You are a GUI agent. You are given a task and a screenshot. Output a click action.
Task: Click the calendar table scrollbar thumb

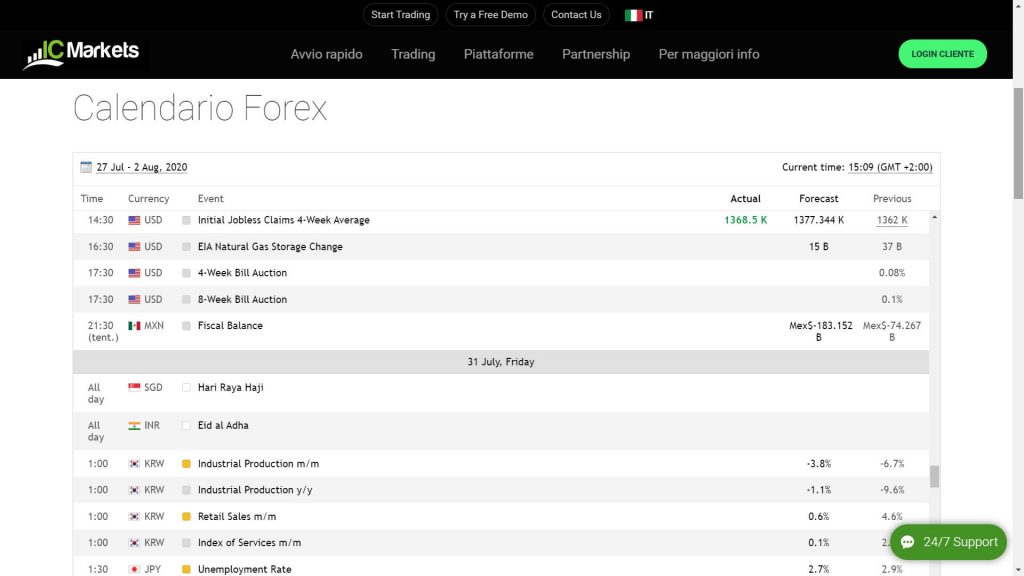point(934,476)
